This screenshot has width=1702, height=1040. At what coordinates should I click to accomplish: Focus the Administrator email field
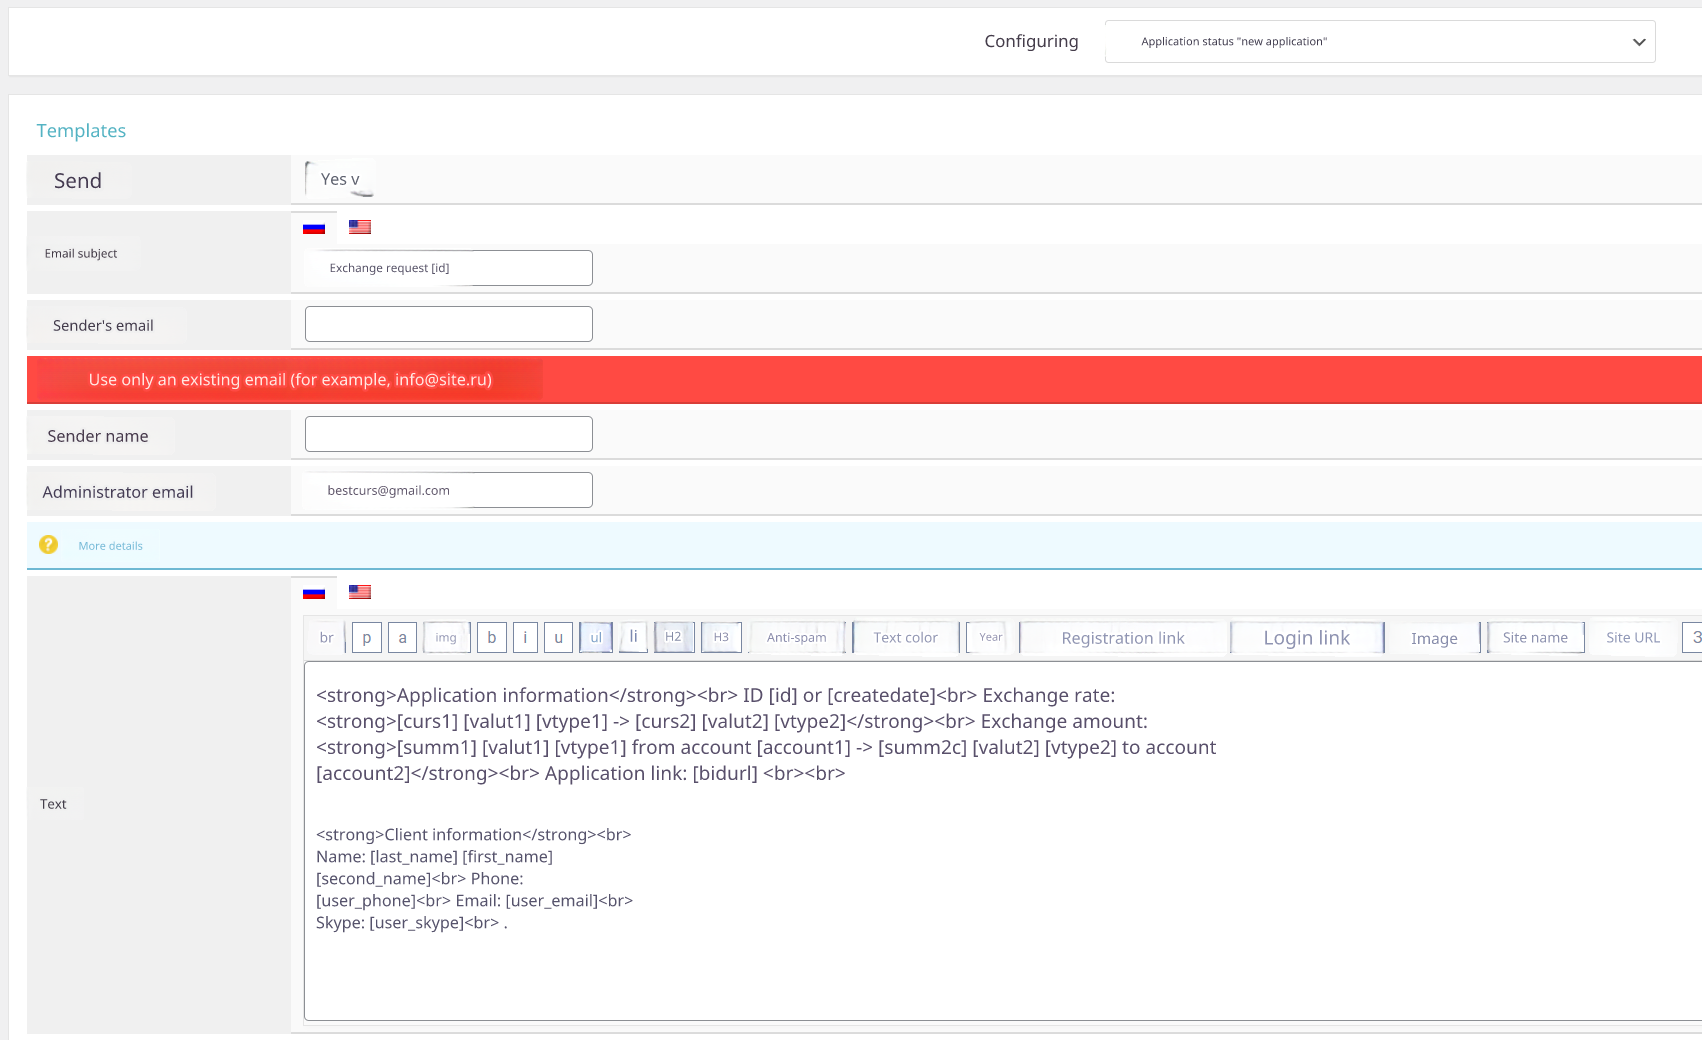pyautogui.click(x=448, y=490)
